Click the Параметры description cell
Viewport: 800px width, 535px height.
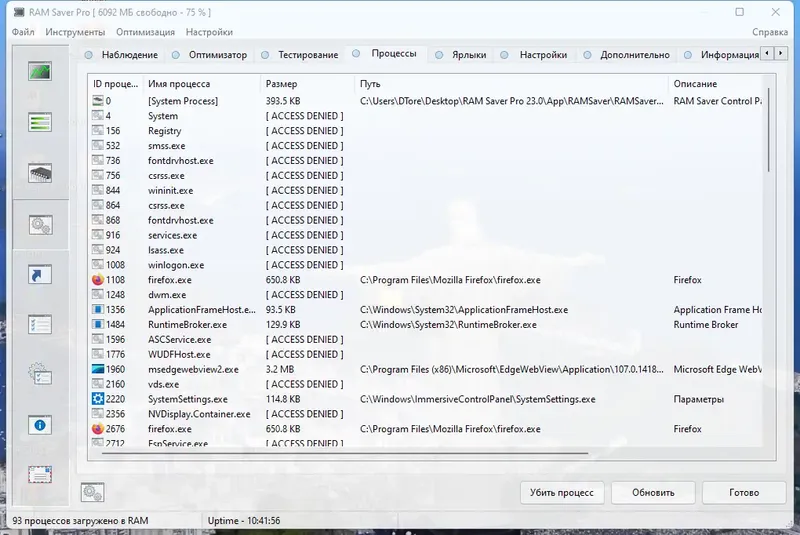click(698, 399)
